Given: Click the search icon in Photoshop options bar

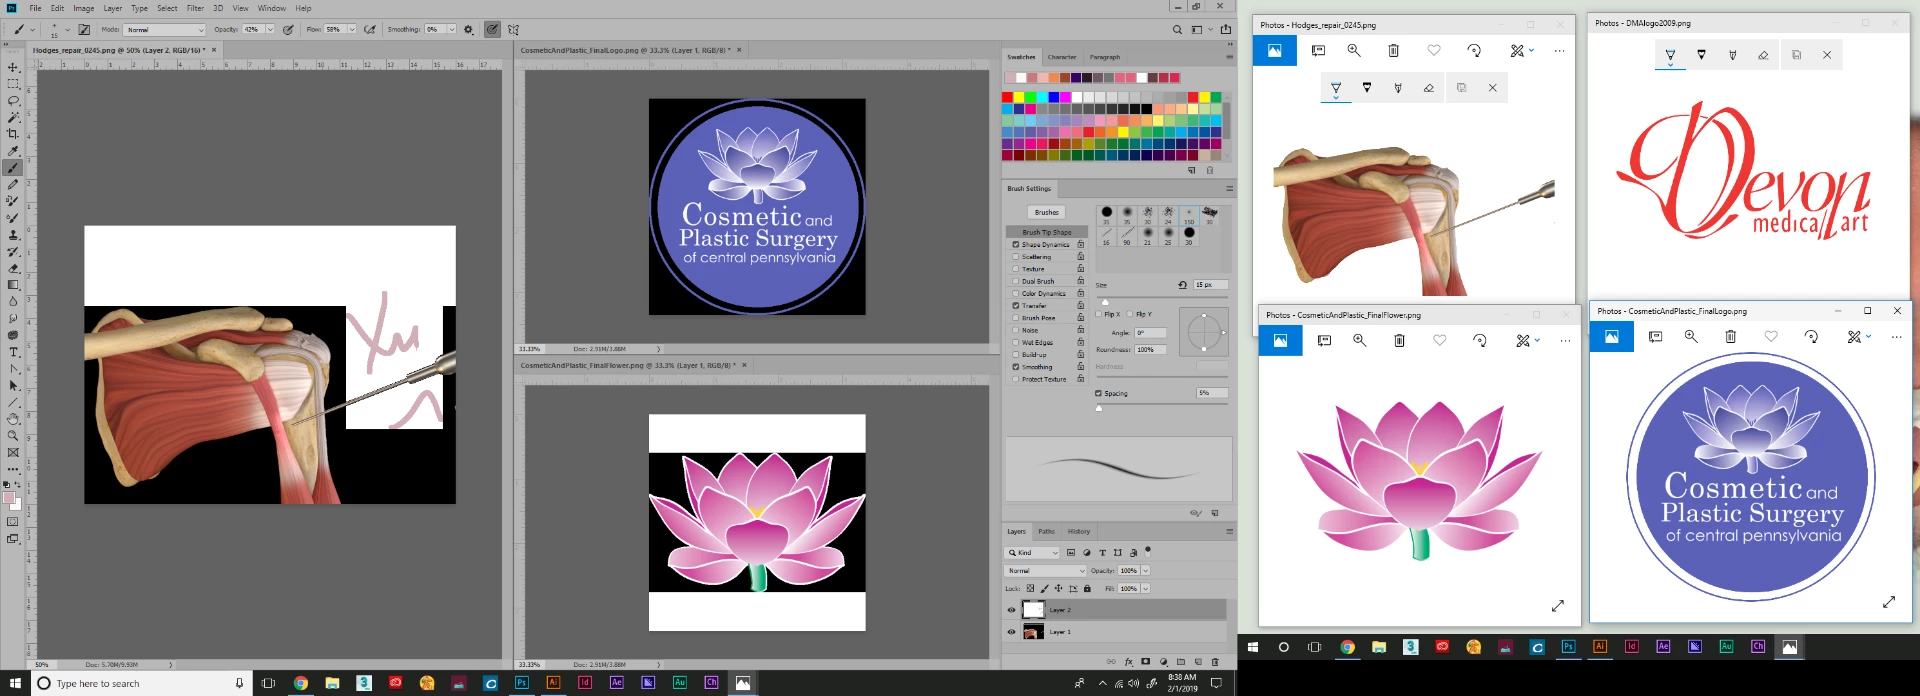Looking at the screenshot, I should pyautogui.click(x=1177, y=30).
